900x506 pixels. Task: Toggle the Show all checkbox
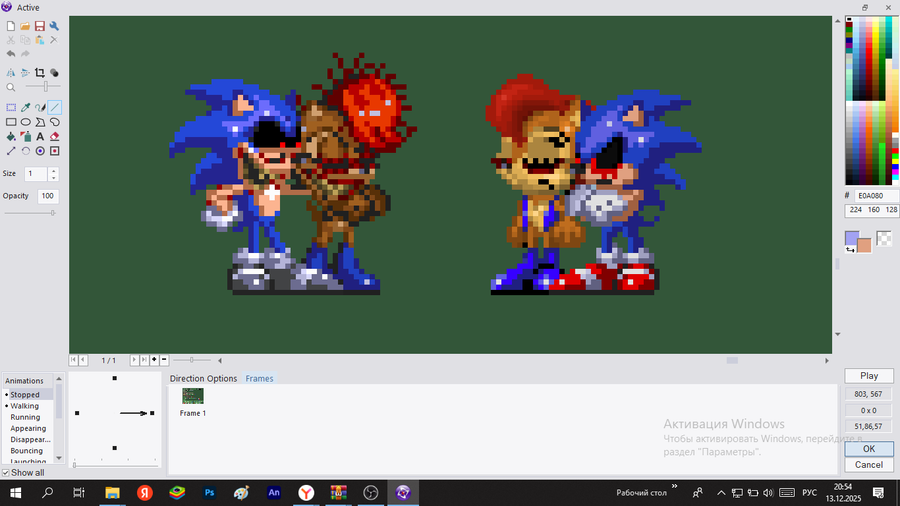coord(6,473)
